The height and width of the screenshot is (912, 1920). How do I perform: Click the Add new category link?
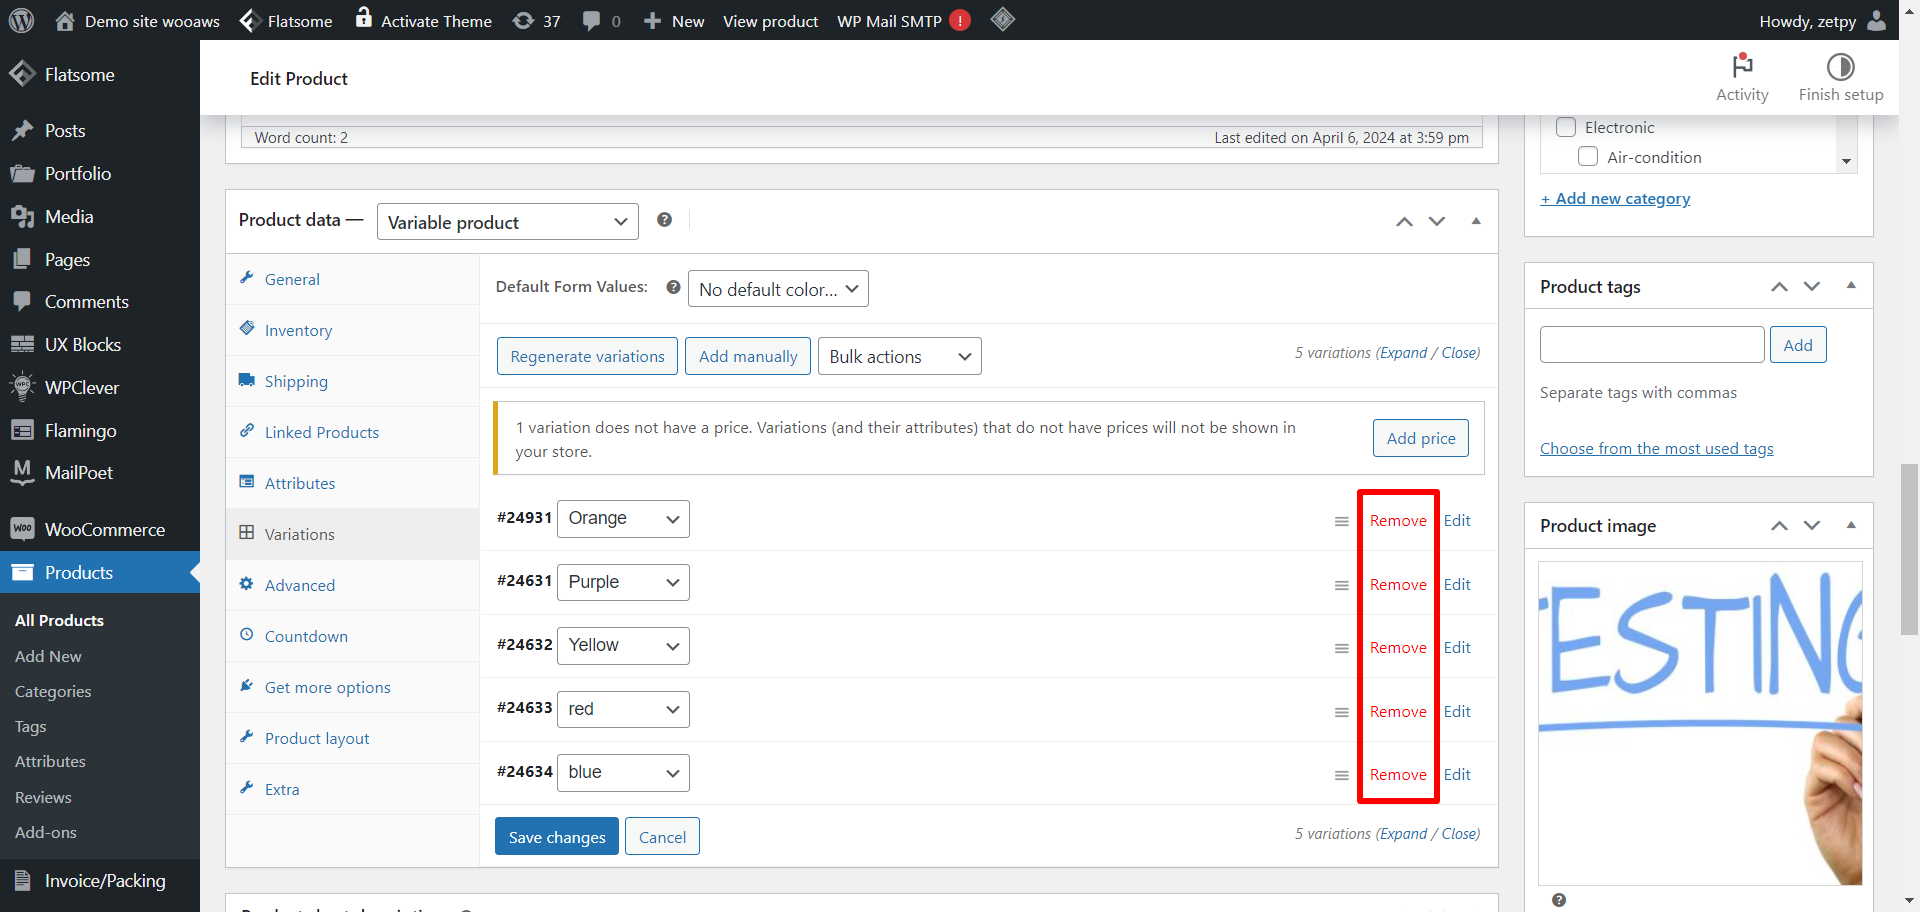1615,198
